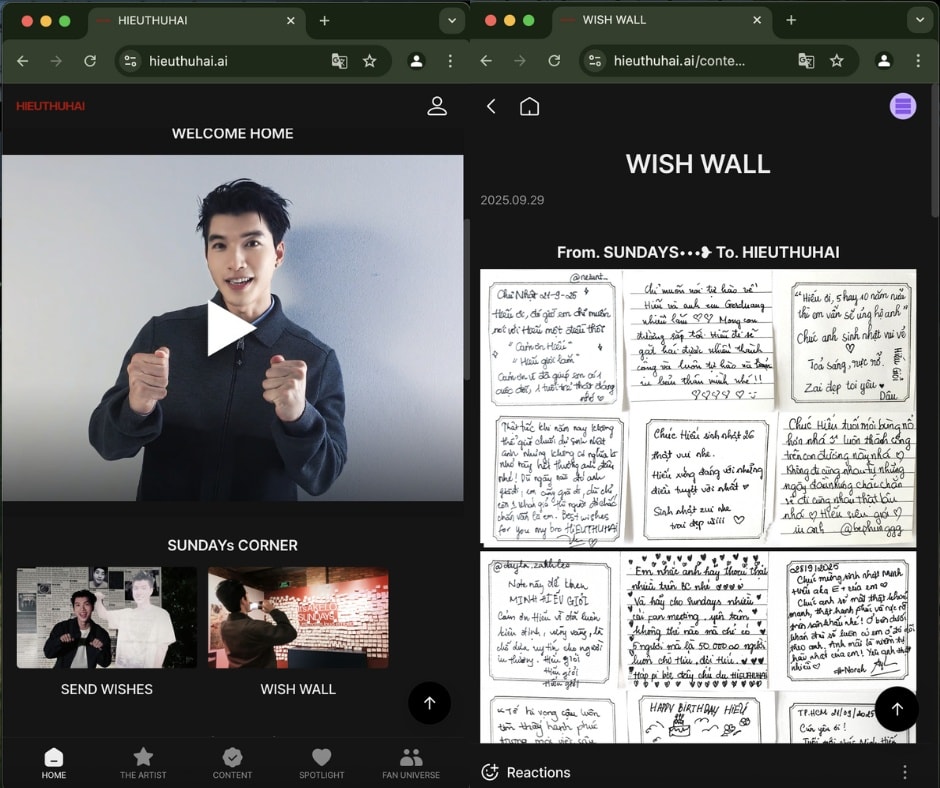Bookmark hieuthuhai.ai with the star icon
The image size is (940, 788).
pyautogui.click(x=369, y=61)
